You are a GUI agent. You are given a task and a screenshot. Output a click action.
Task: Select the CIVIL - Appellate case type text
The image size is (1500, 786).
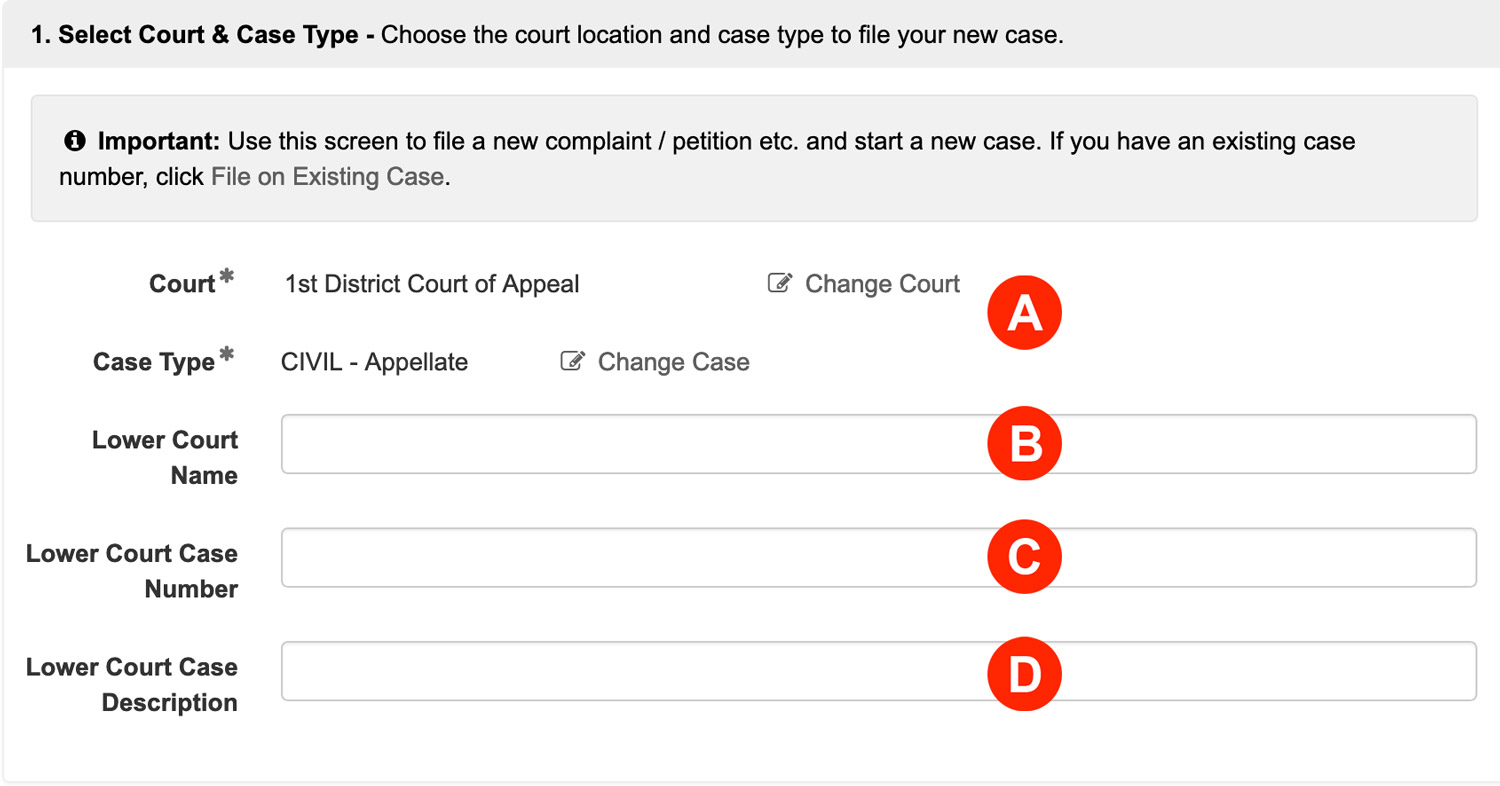[x=375, y=362]
